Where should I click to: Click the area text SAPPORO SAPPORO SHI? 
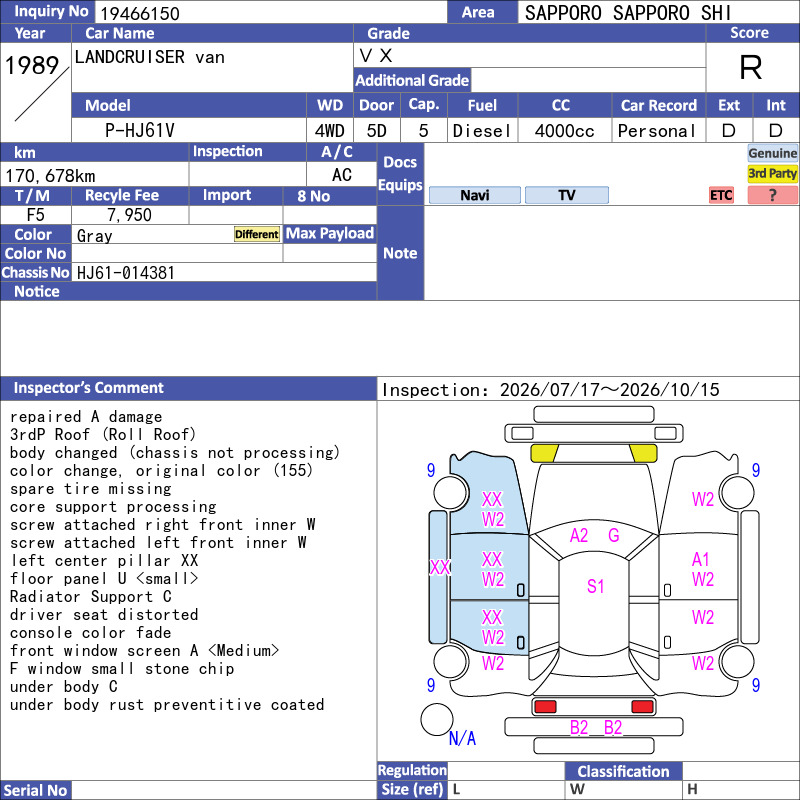tap(628, 13)
